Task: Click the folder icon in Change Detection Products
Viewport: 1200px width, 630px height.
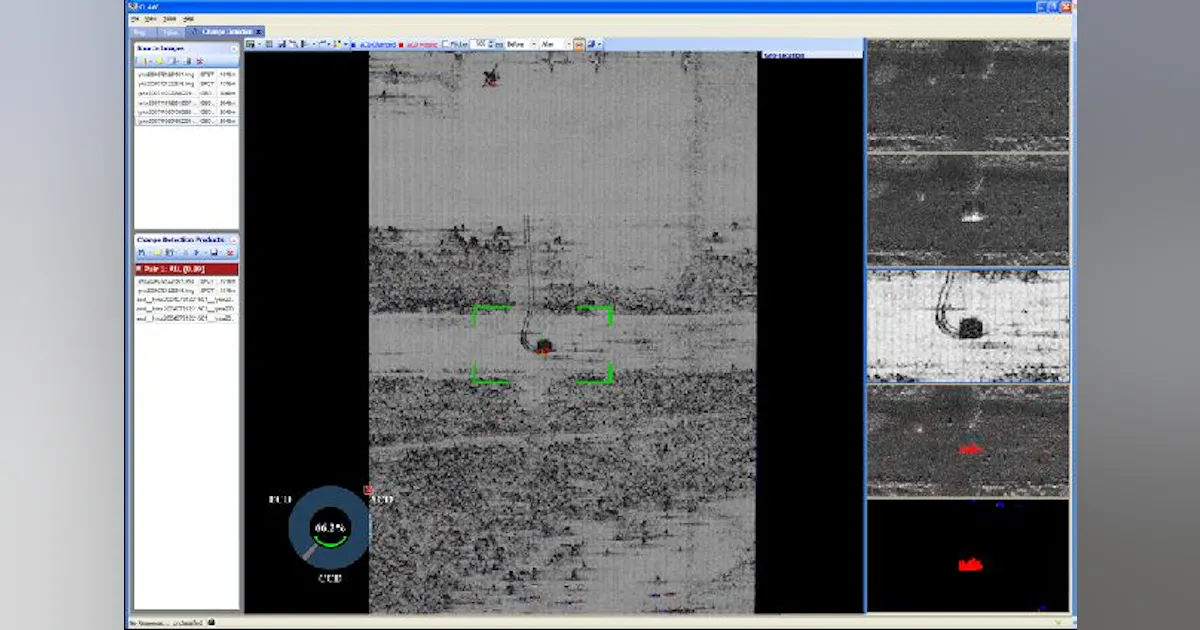Action: [x=156, y=253]
